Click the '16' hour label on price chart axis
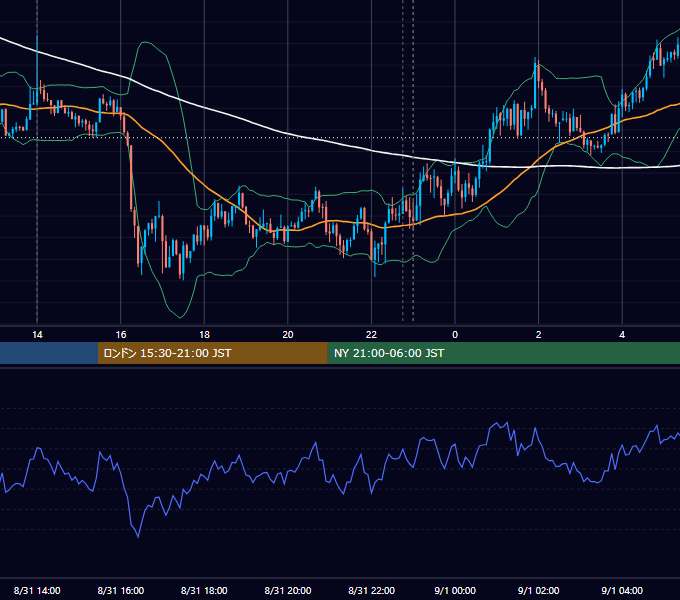 pyautogui.click(x=121, y=335)
